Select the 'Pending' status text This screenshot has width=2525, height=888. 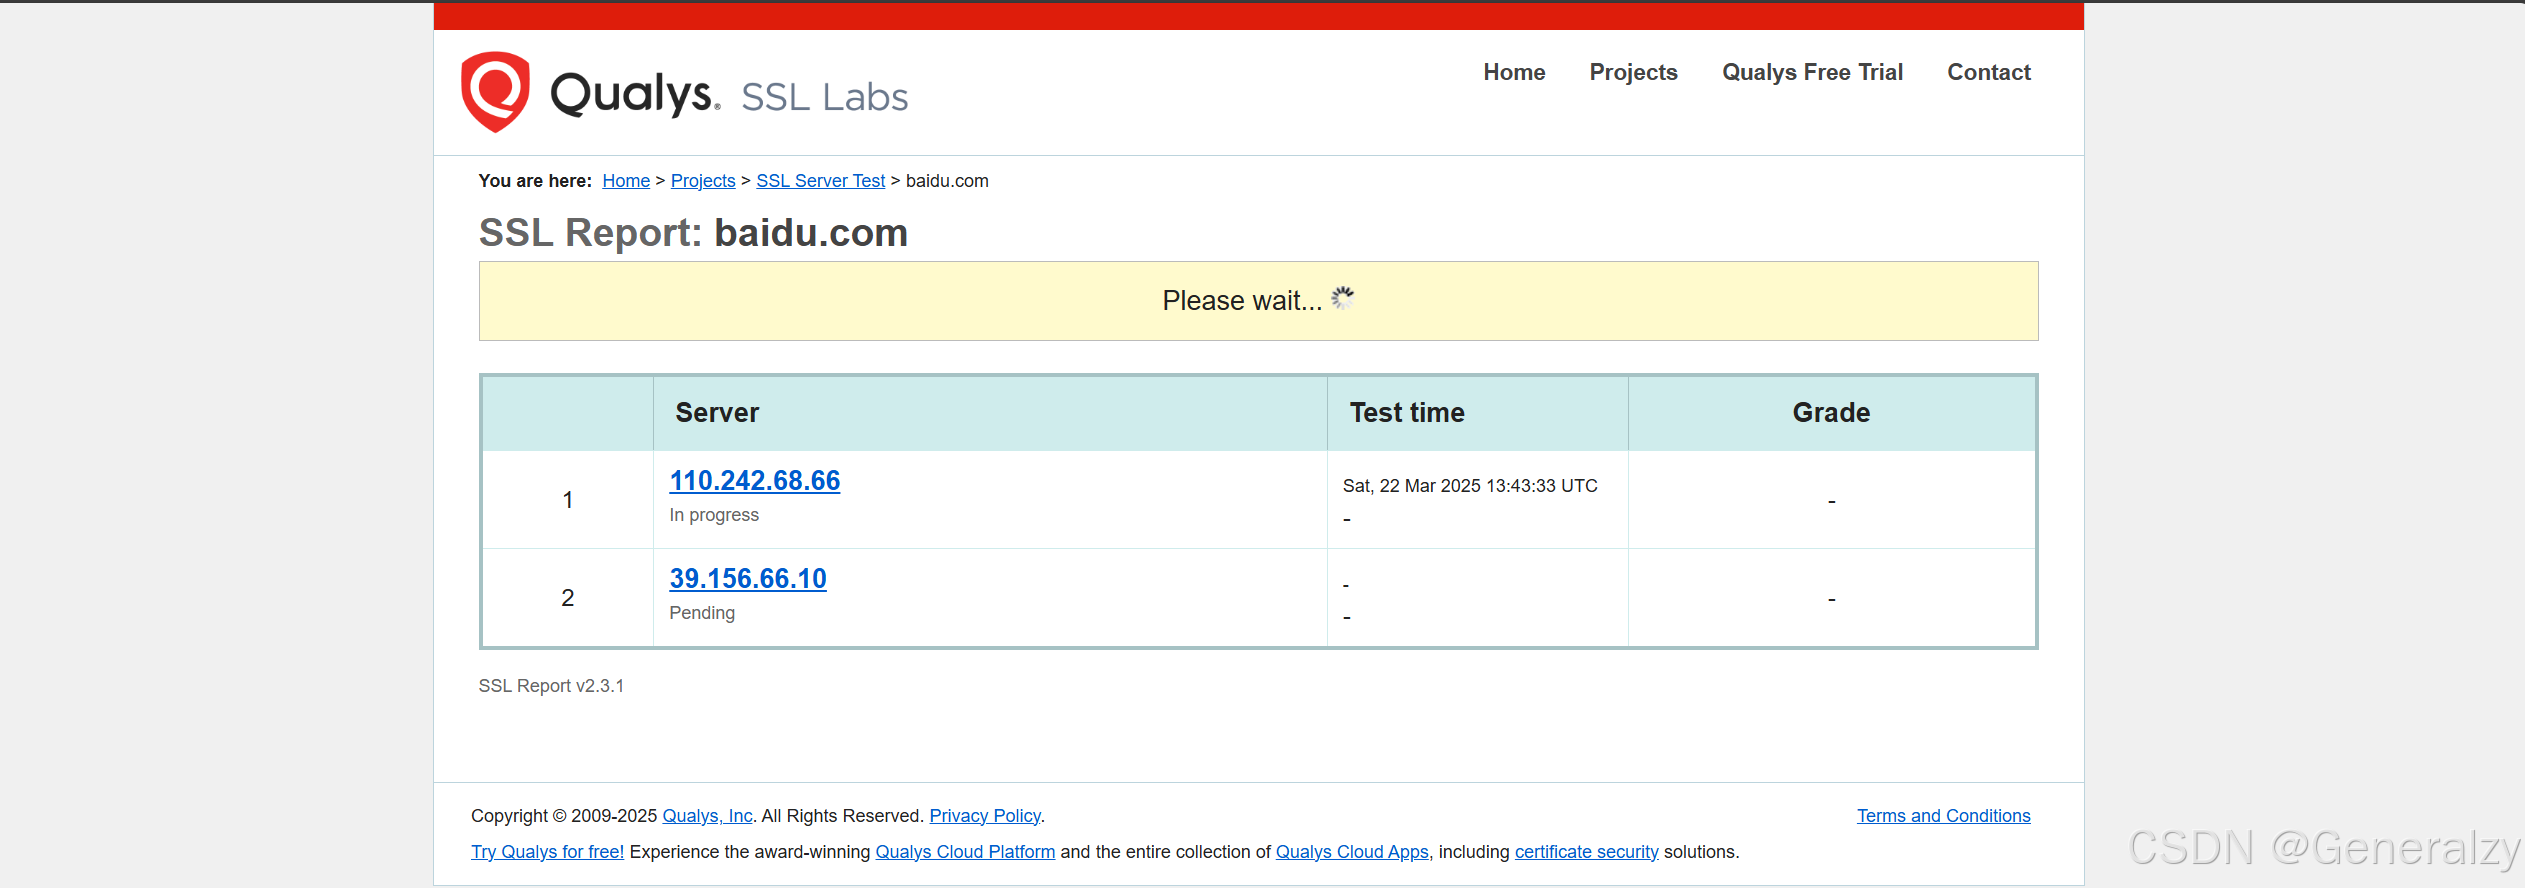coord(702,613)
